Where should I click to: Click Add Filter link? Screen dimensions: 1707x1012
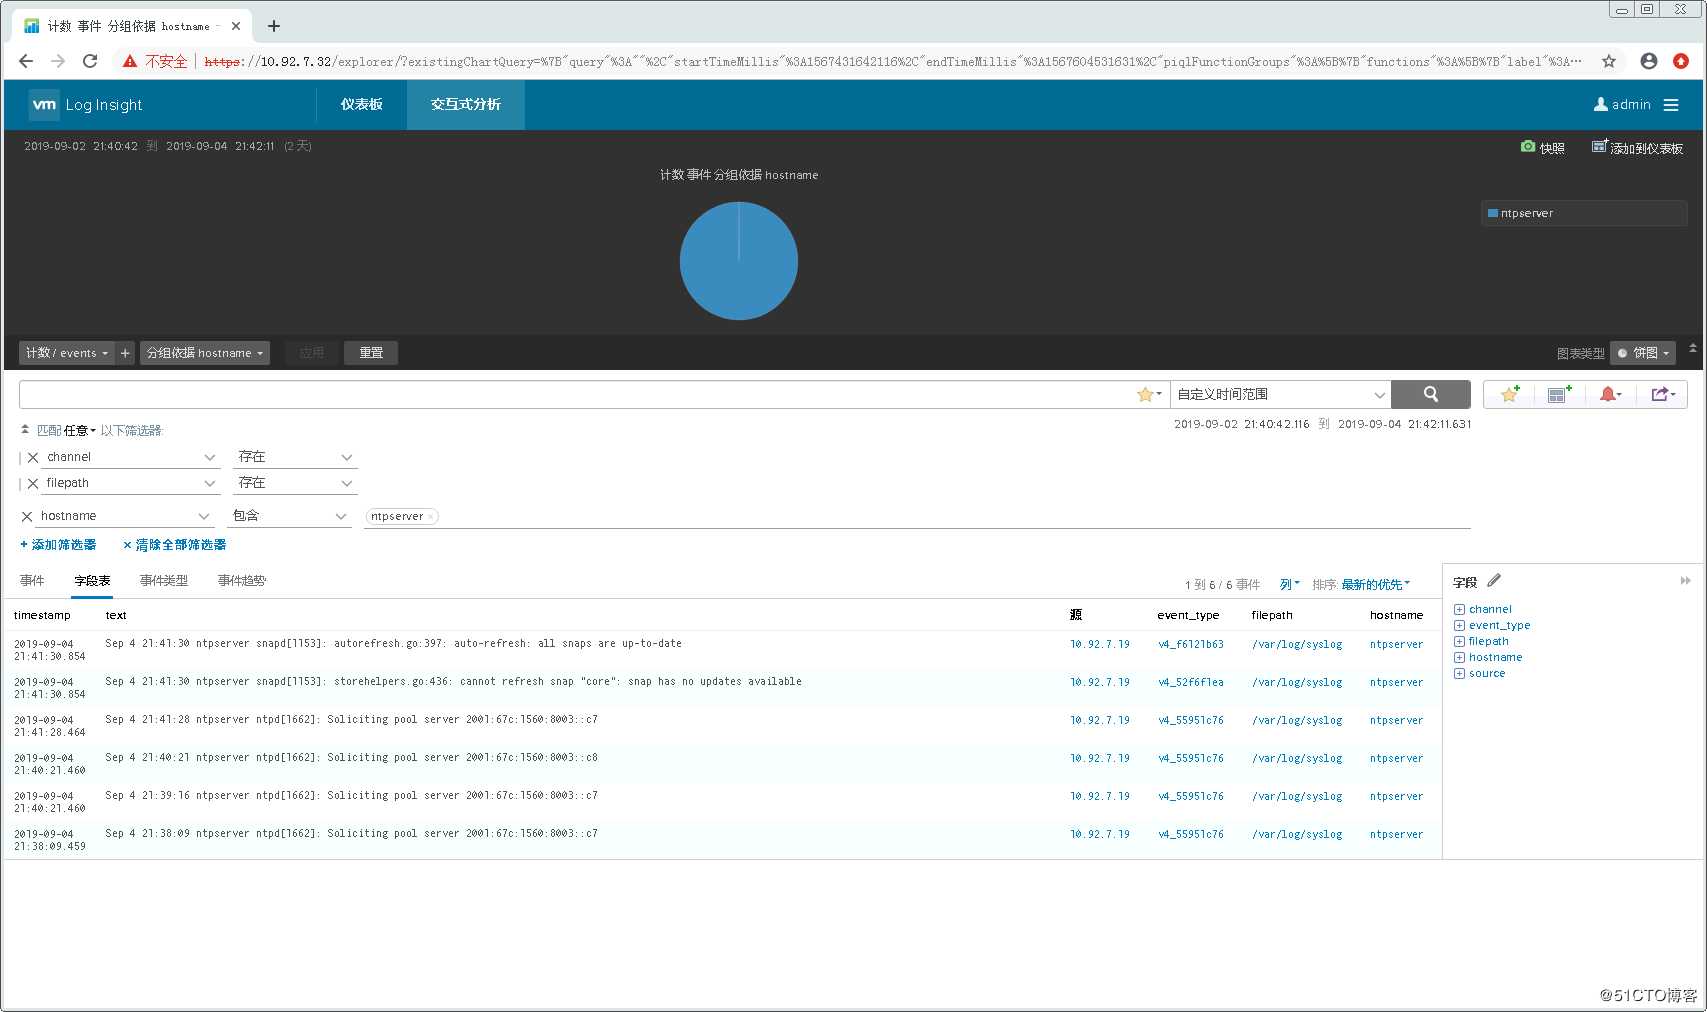[58, 545]
